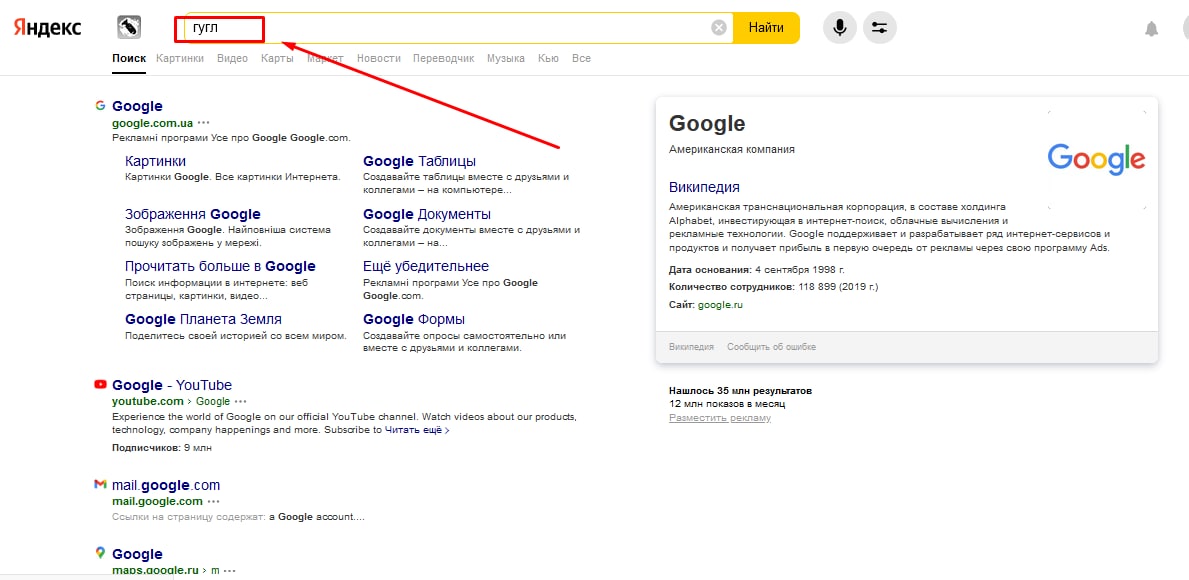Open Прочитать больше в Google sitelink
The height and width of the screenshot is (580, 1189).
pyautogui.click(x=221, y=266)
